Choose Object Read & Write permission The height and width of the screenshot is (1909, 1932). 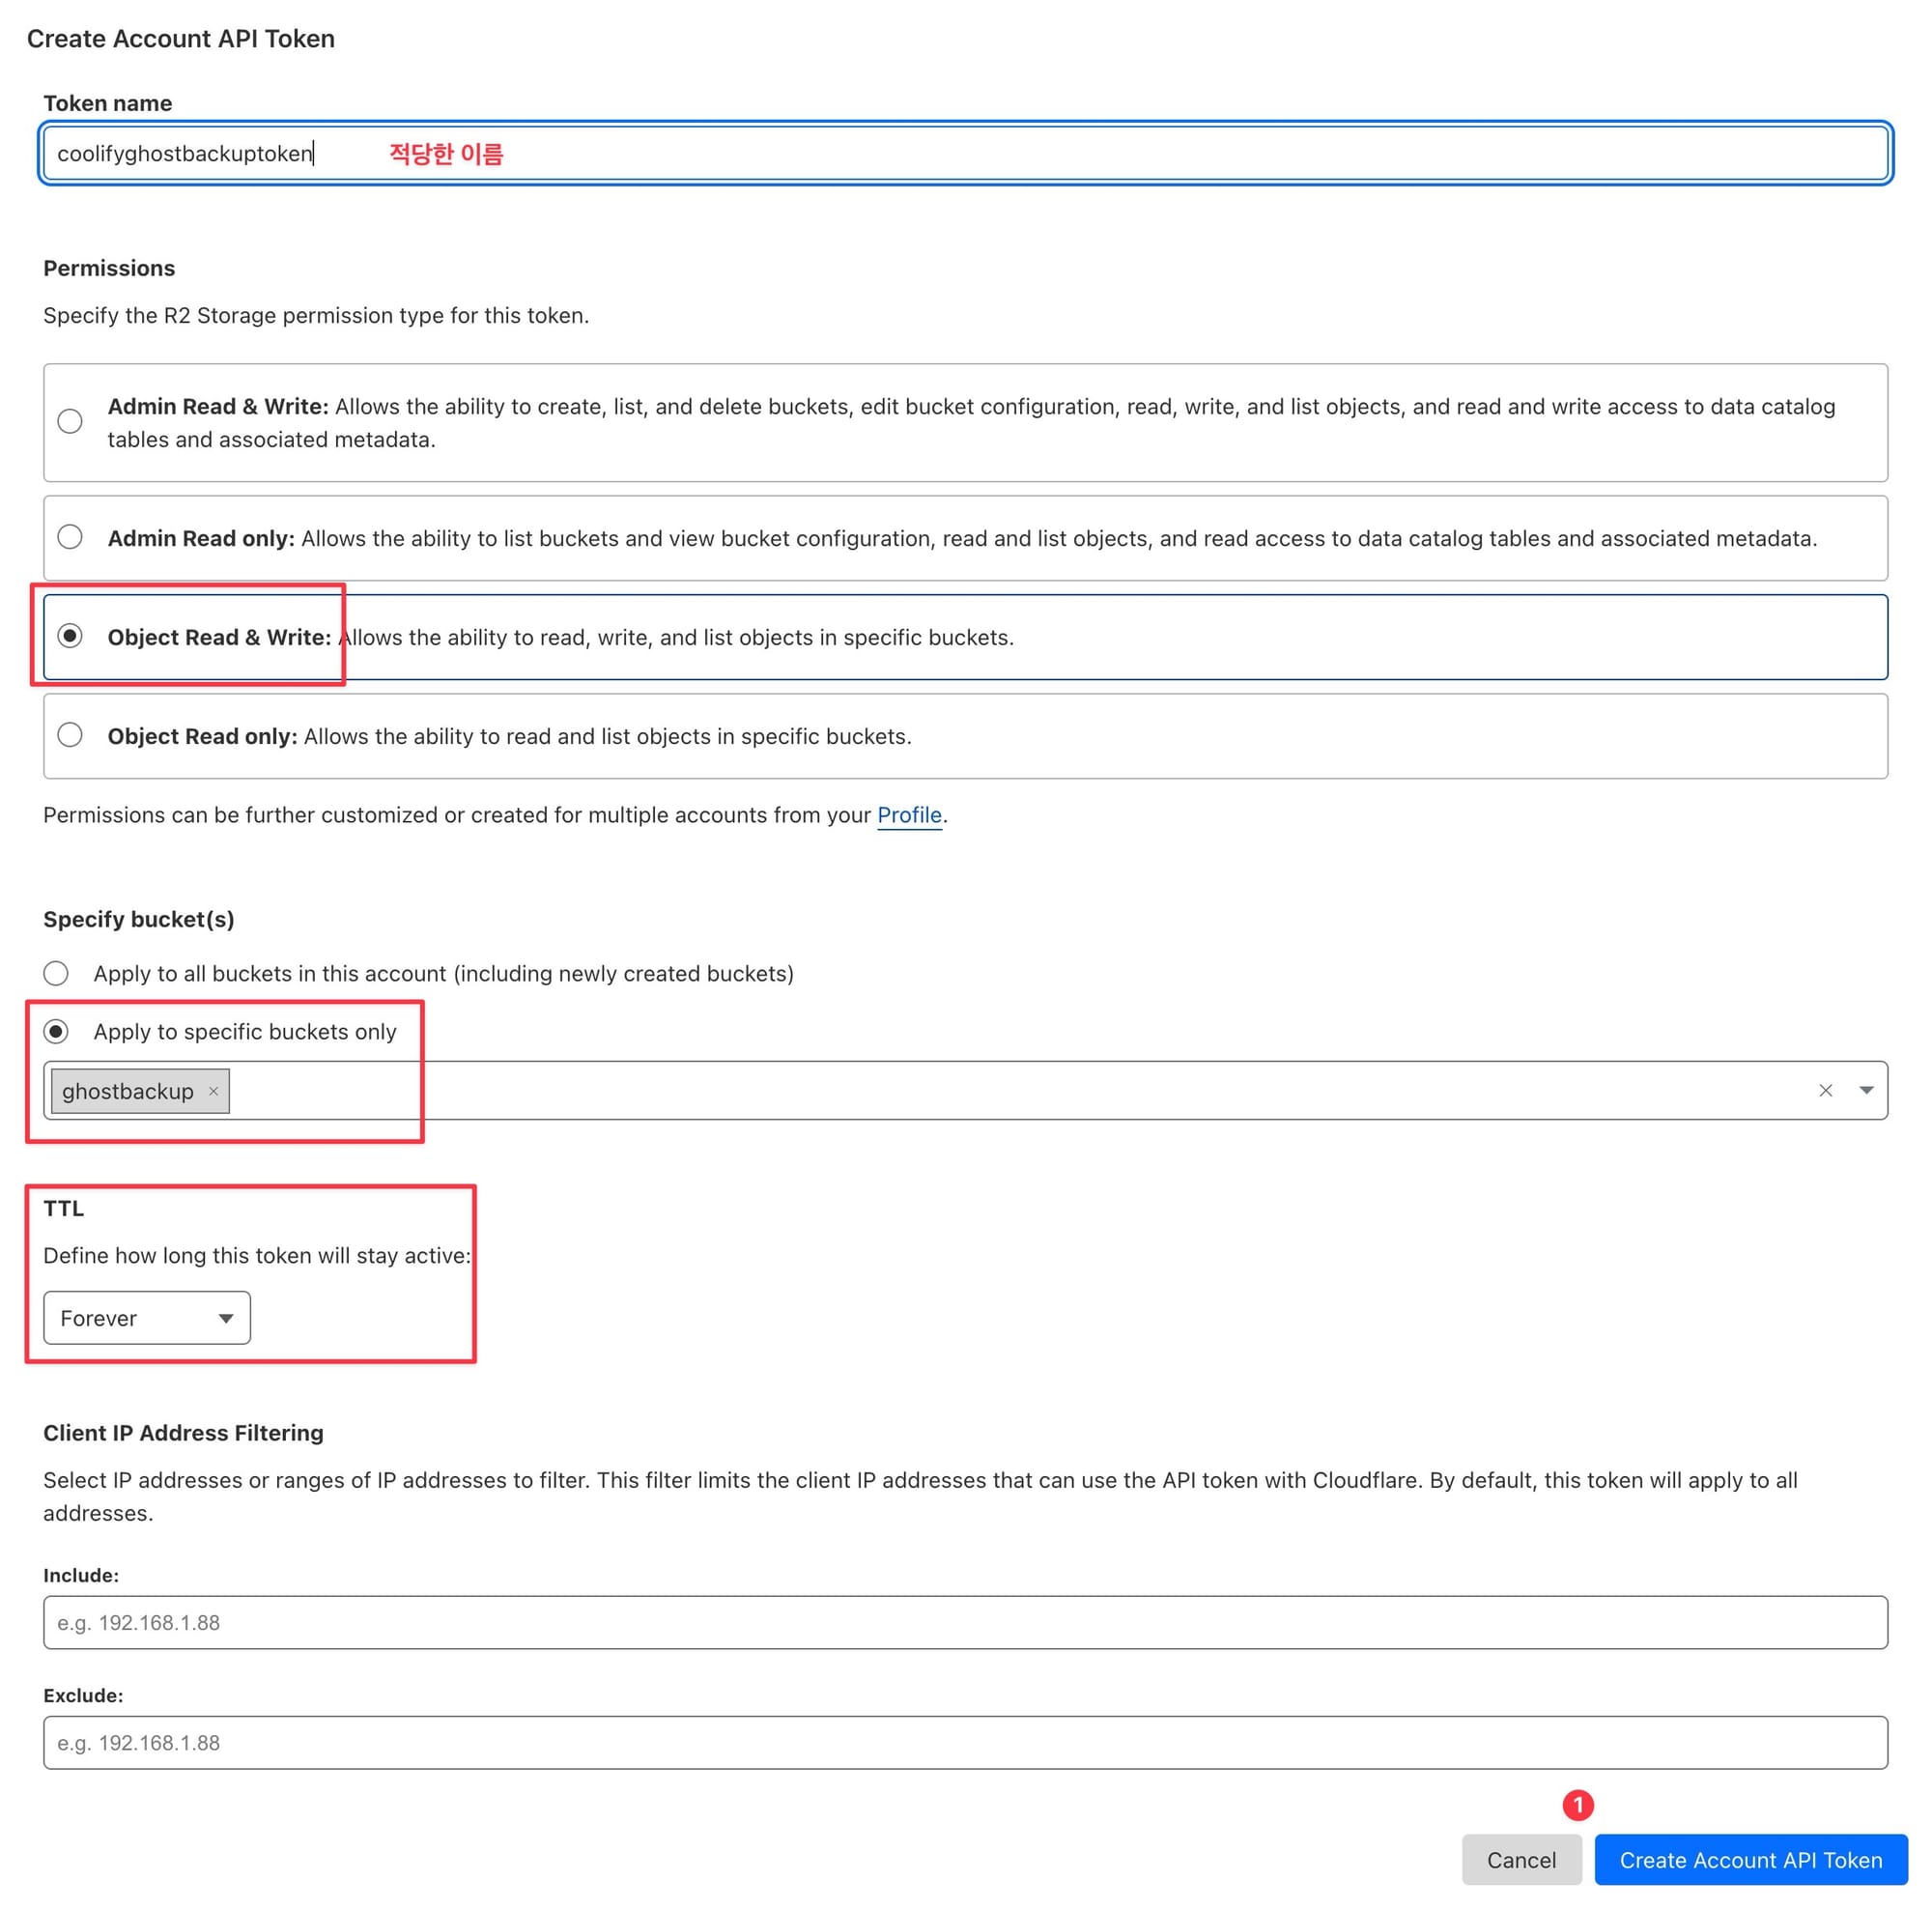(70, 636)
